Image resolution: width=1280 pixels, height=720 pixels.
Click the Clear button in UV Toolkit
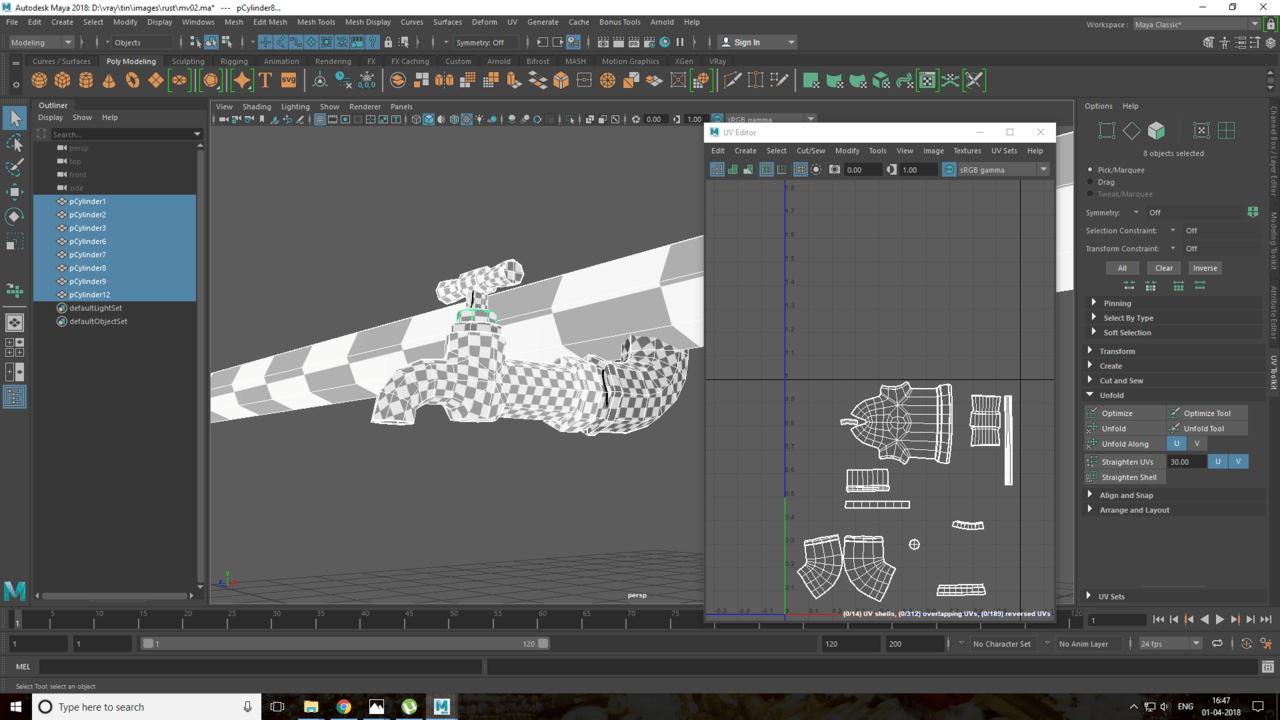tap(1163, 268)
